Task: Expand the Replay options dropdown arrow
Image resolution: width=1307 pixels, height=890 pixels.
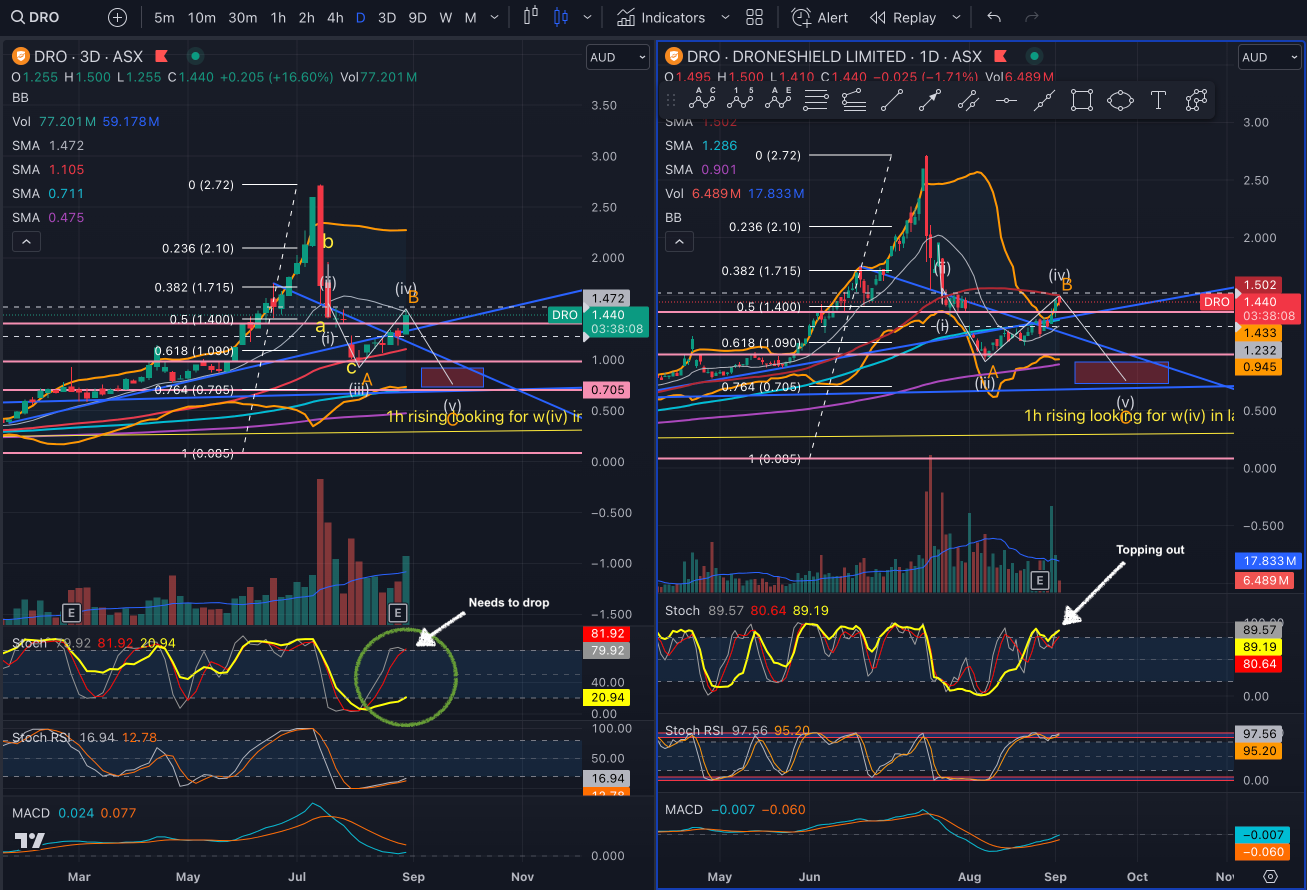Action: pyautogui.click(x=957, y=17)
